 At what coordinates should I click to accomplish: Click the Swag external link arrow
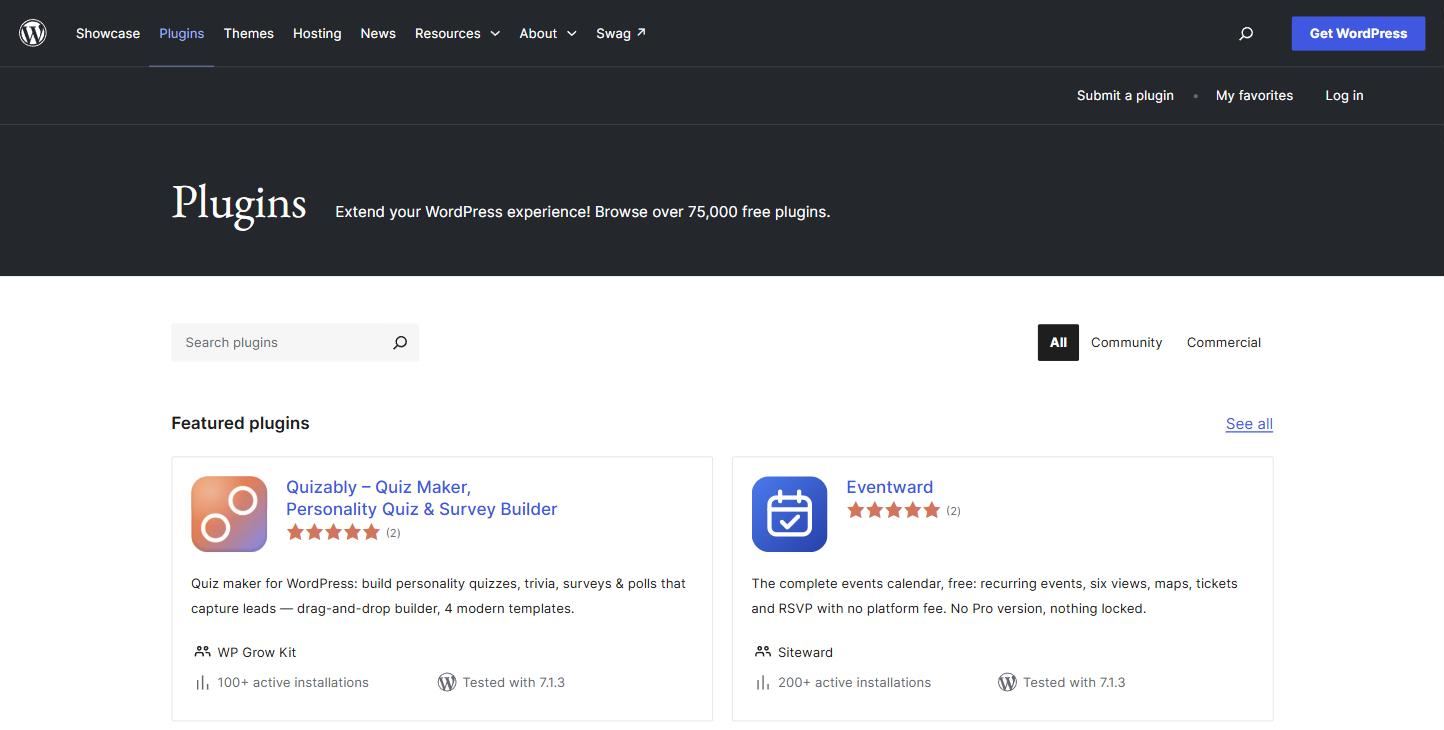[x=641, y=32]
